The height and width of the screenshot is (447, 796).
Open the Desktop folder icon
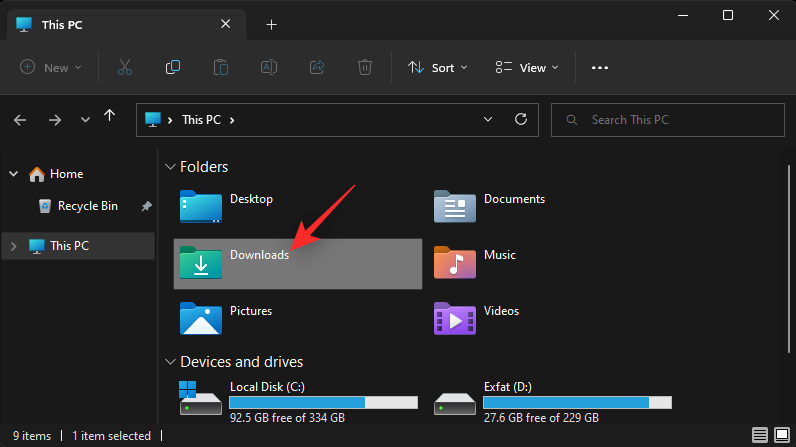(x=201, y=207)
